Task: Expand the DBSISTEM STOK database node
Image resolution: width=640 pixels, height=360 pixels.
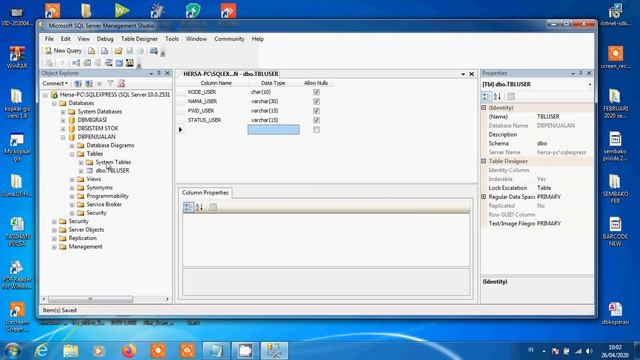Action: 63,129
